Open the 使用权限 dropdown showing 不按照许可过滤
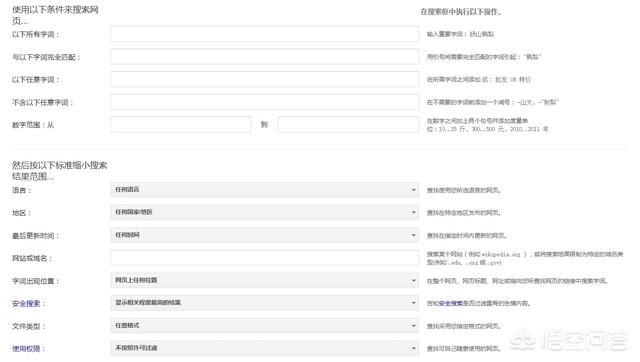This screenshot has width=640, height=362. click(264, 348)
